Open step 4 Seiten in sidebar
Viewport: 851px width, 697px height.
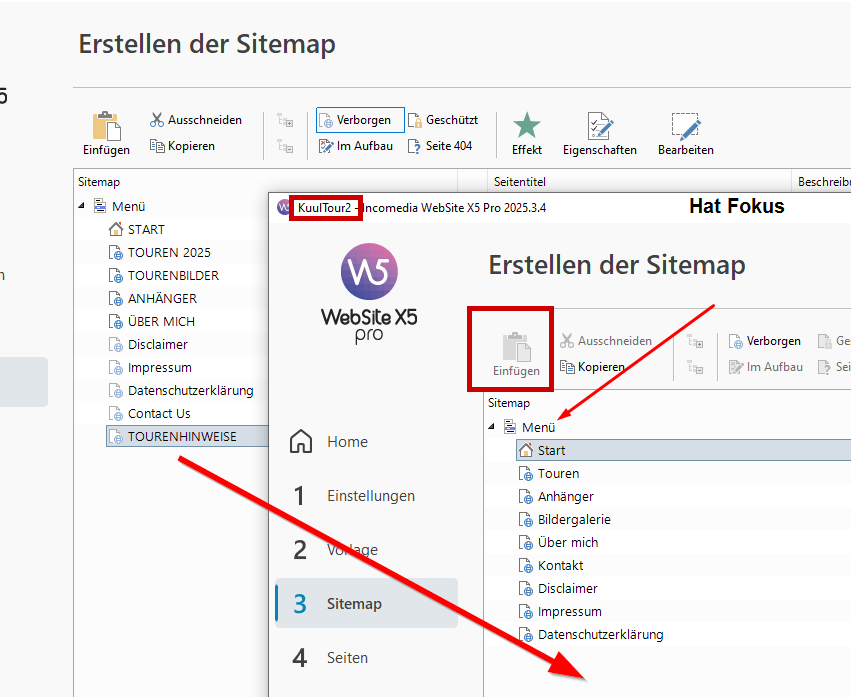pyautogui.click(x=346, y=658)
